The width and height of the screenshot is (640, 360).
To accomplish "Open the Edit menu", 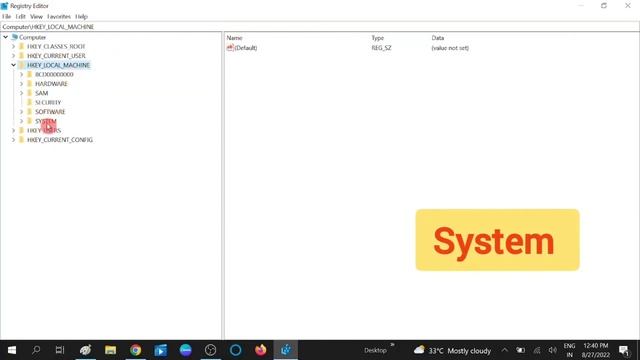I will tap(20, 16).
